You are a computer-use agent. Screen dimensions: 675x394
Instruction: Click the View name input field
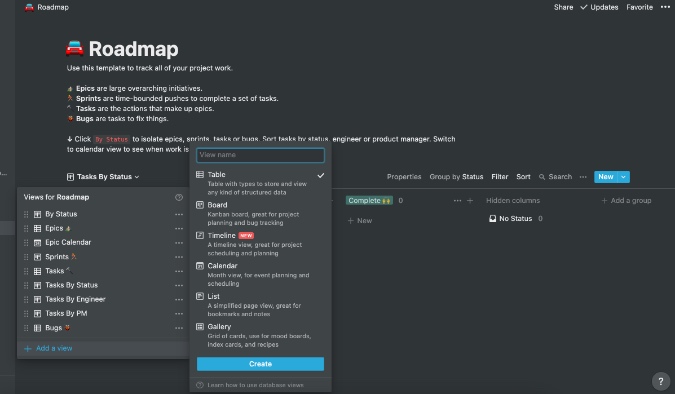click(260, 155)
